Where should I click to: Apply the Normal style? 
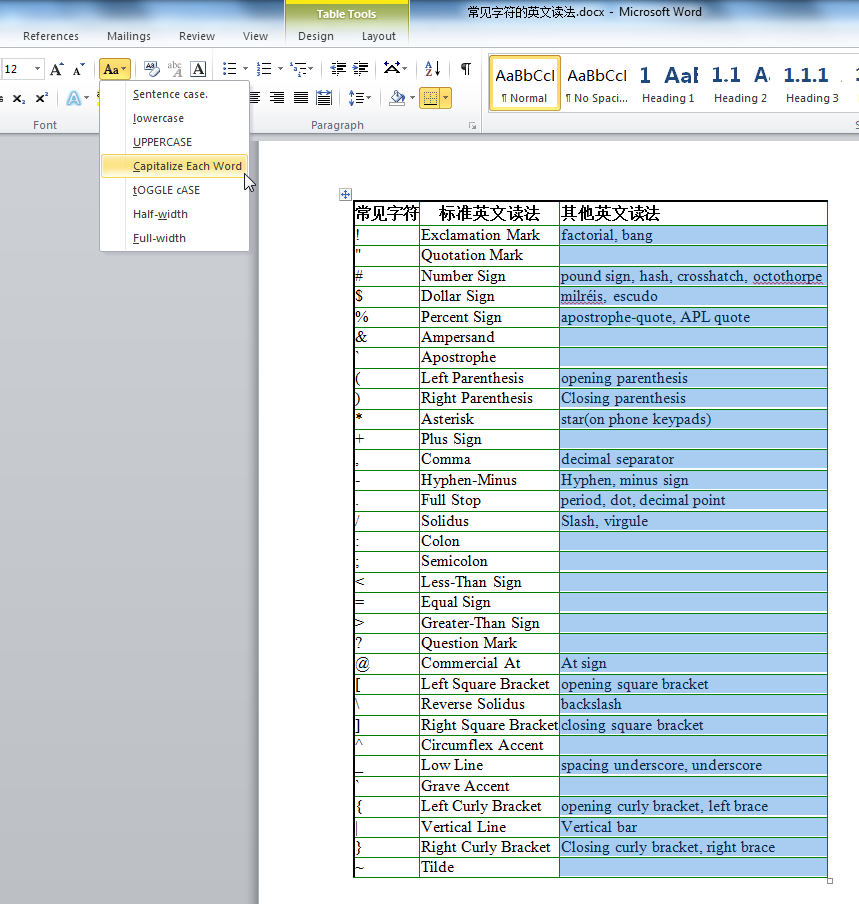coord(525,83)
